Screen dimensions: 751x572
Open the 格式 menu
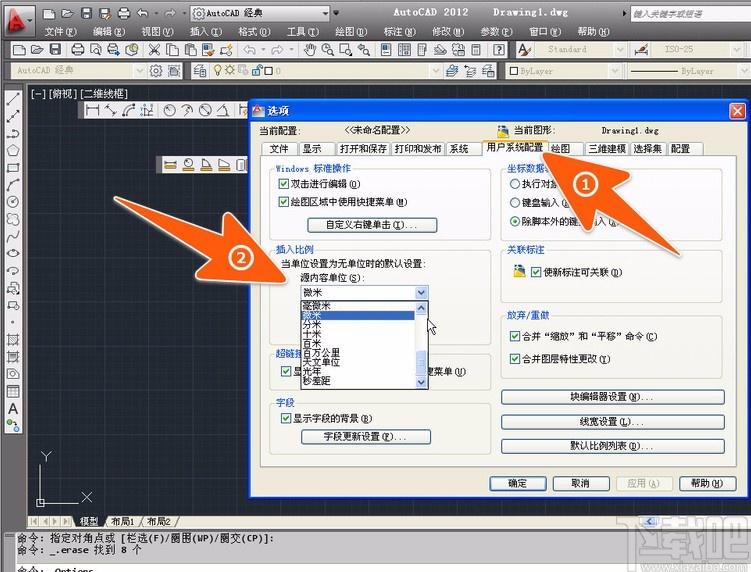248,32
